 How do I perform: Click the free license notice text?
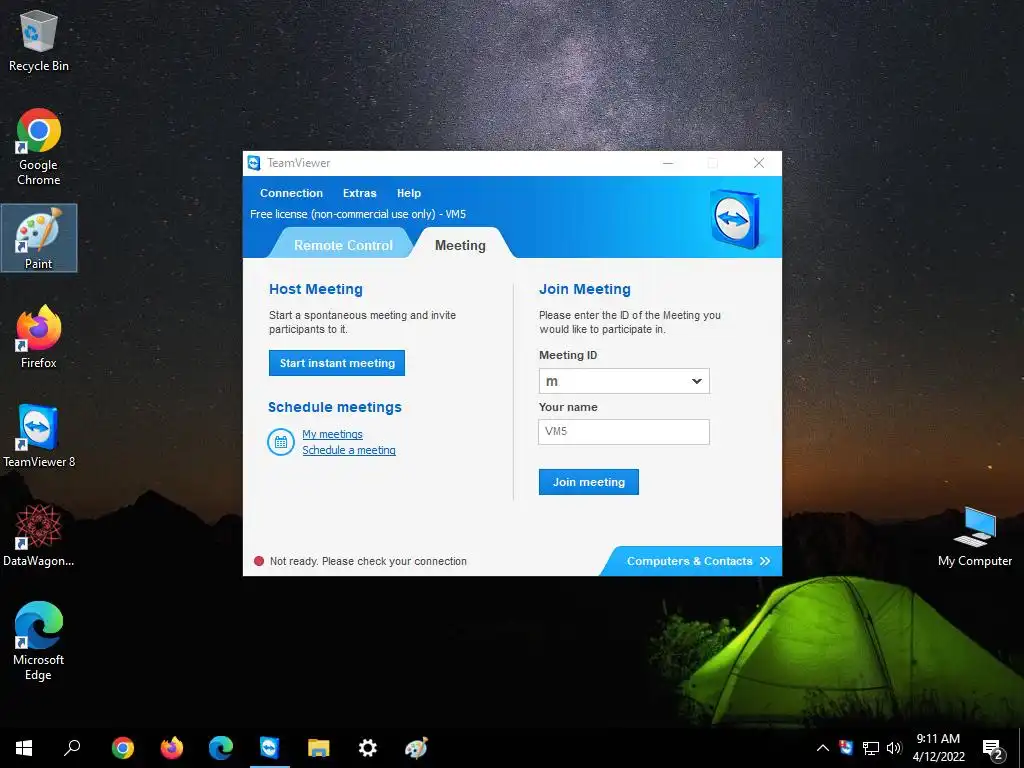pos(358,214)
